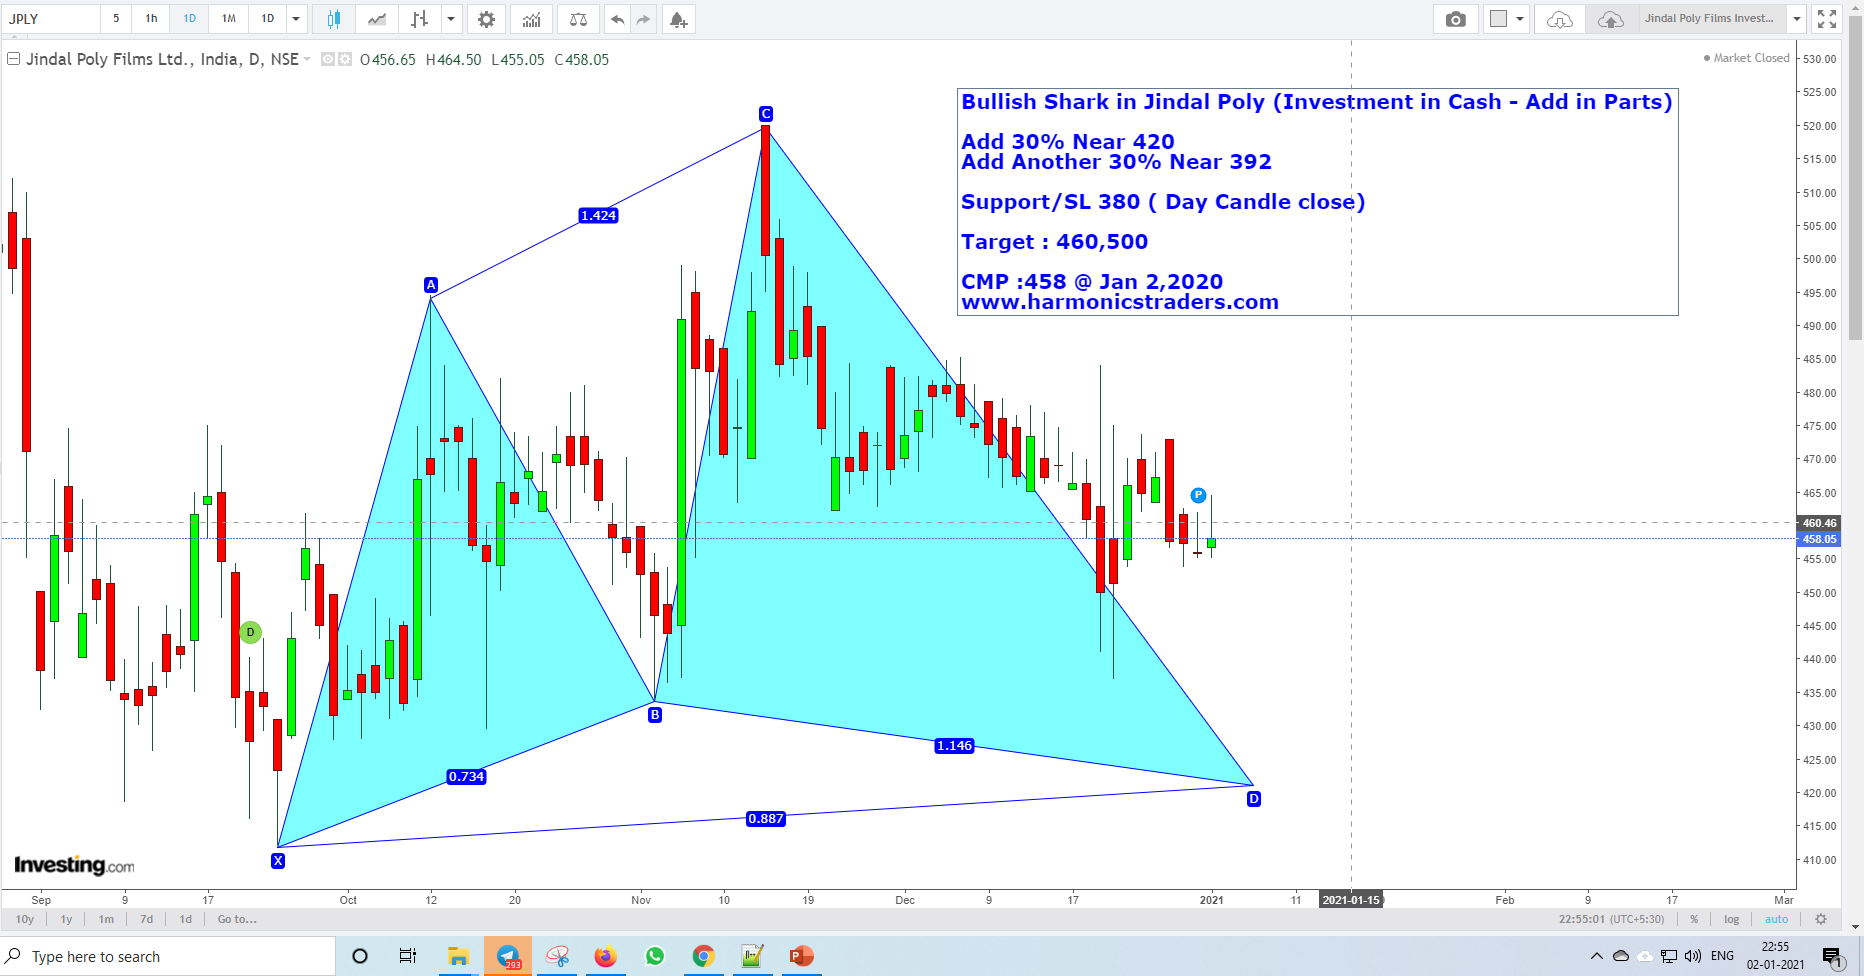The image size is (1864, 976).
Task: Zoom range to 10y
Action: pyautogui.click(x=25, y=919)
